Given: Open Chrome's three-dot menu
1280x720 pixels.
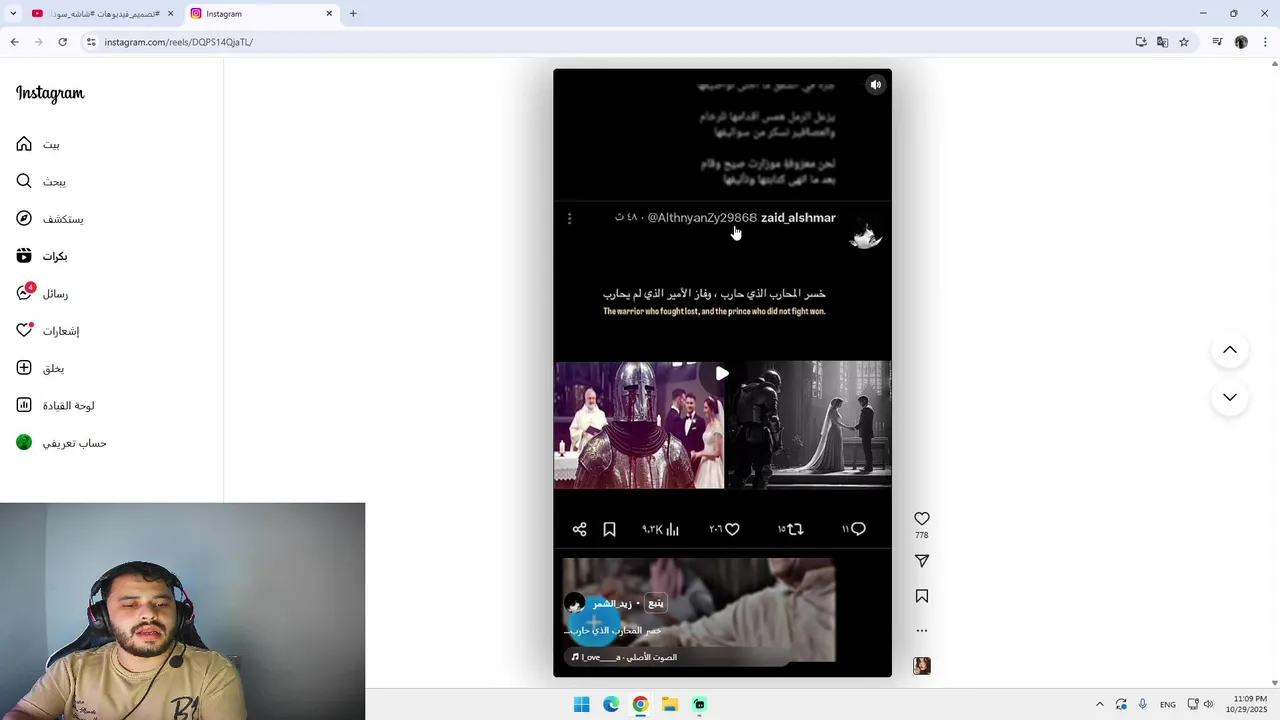Looking at the screenshot, I should pos(1265,42).
